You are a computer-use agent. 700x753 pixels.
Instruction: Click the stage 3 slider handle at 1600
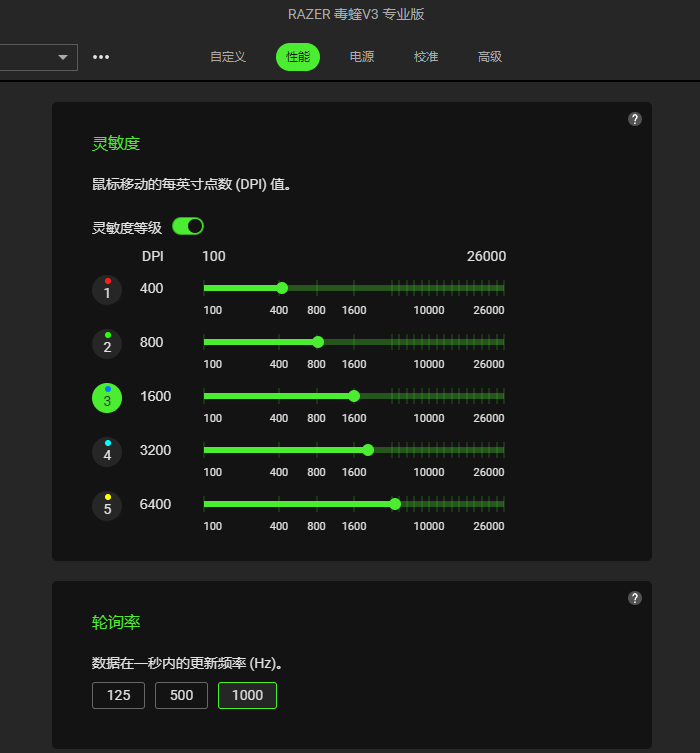click(x=354, y=396)
